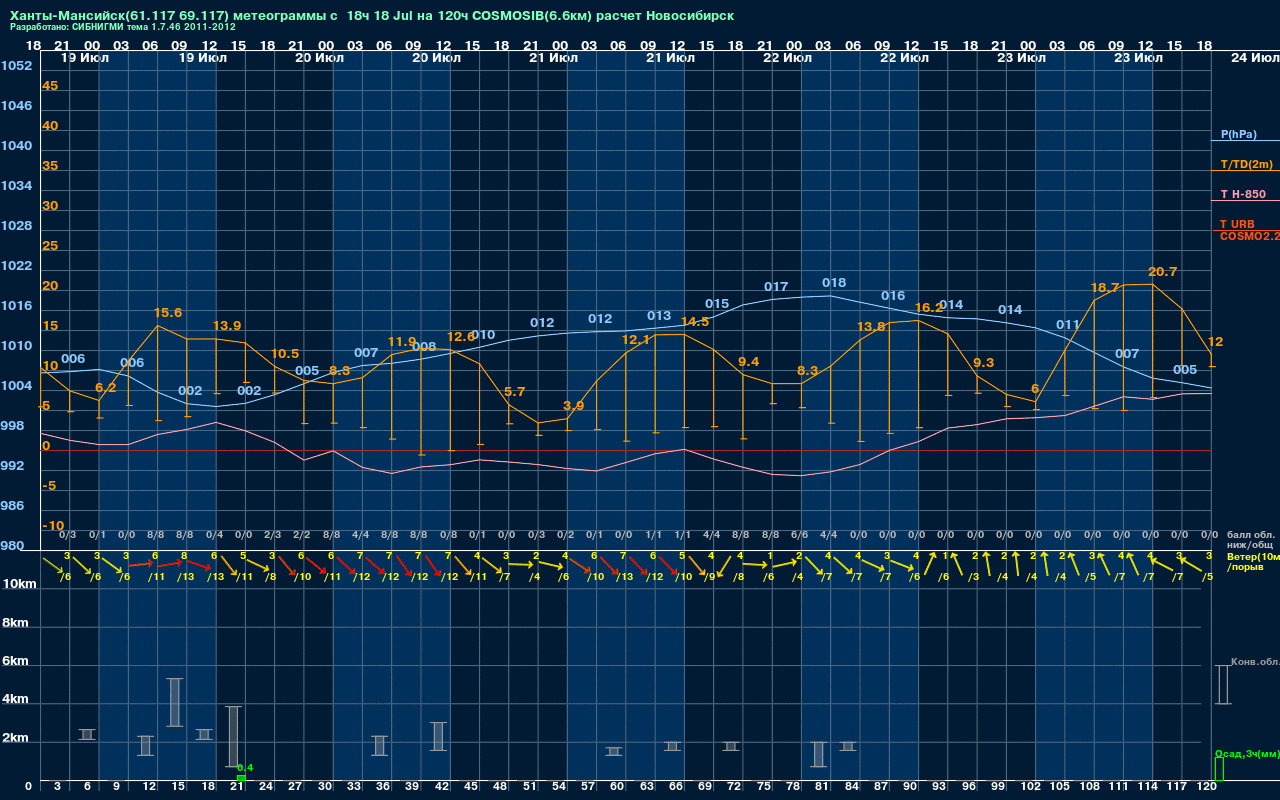Click the 6km height axis label
1280x800 pixels.
click(15, 662)
